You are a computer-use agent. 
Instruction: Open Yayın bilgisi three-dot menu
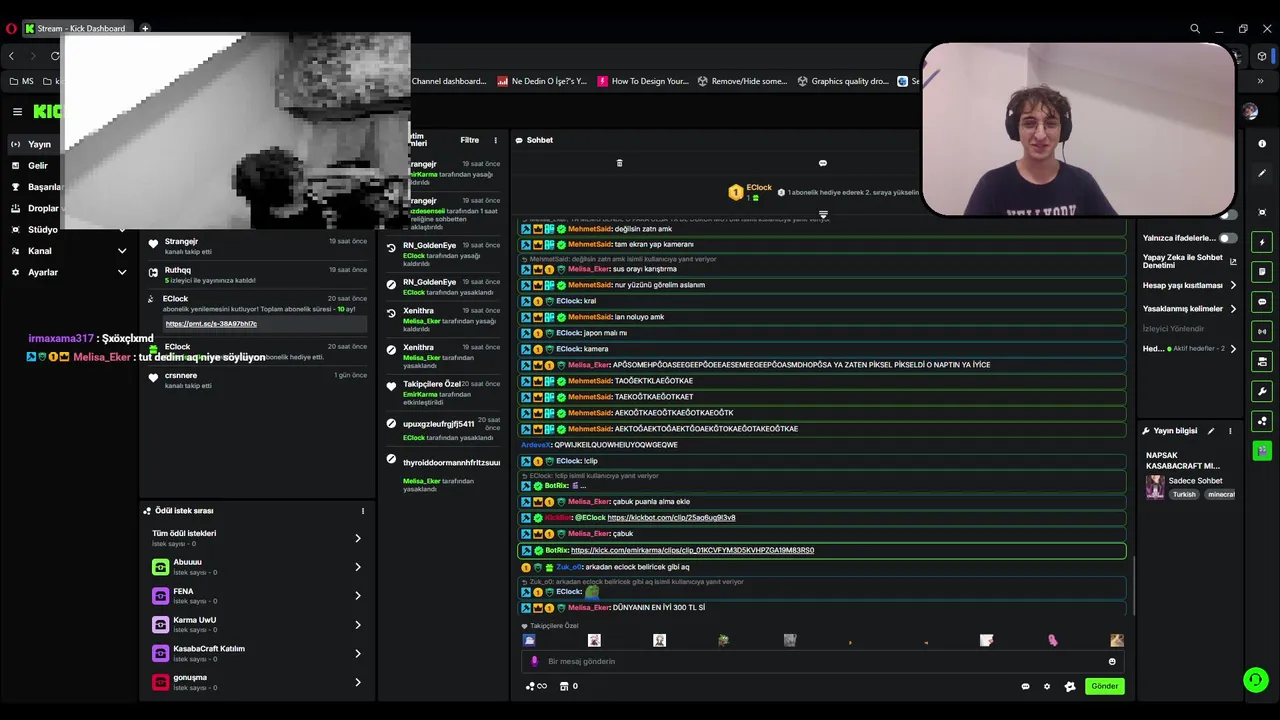(x=1230, y=431)
